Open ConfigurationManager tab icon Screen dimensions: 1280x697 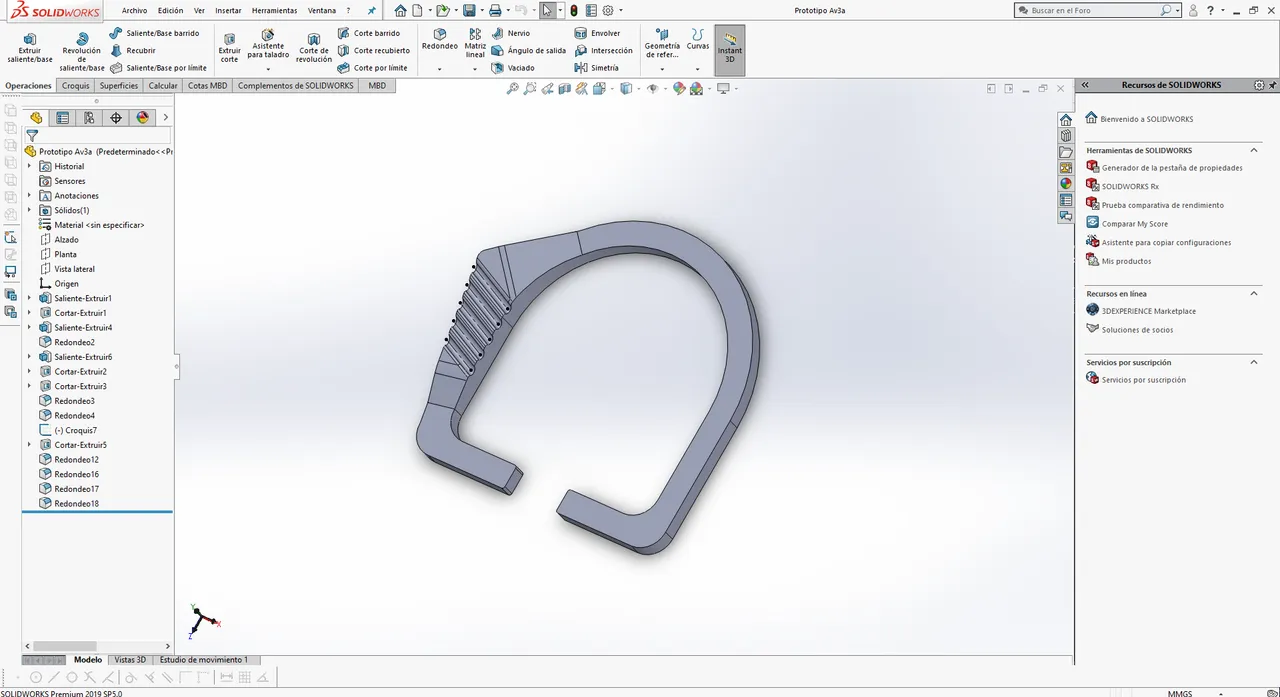tap(89, 118)
